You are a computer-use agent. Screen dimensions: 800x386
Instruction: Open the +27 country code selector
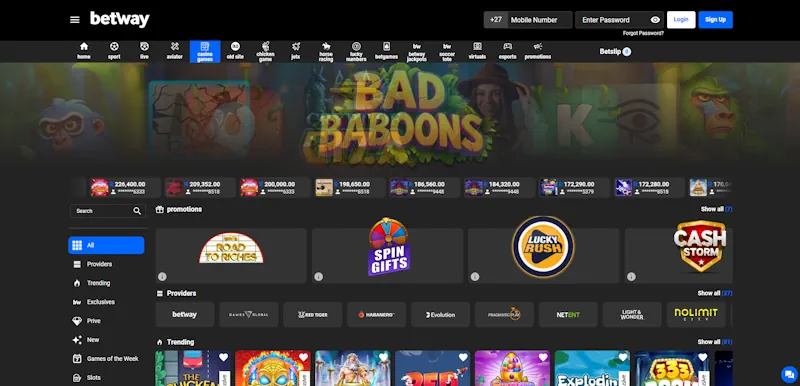tap(495, 20)
